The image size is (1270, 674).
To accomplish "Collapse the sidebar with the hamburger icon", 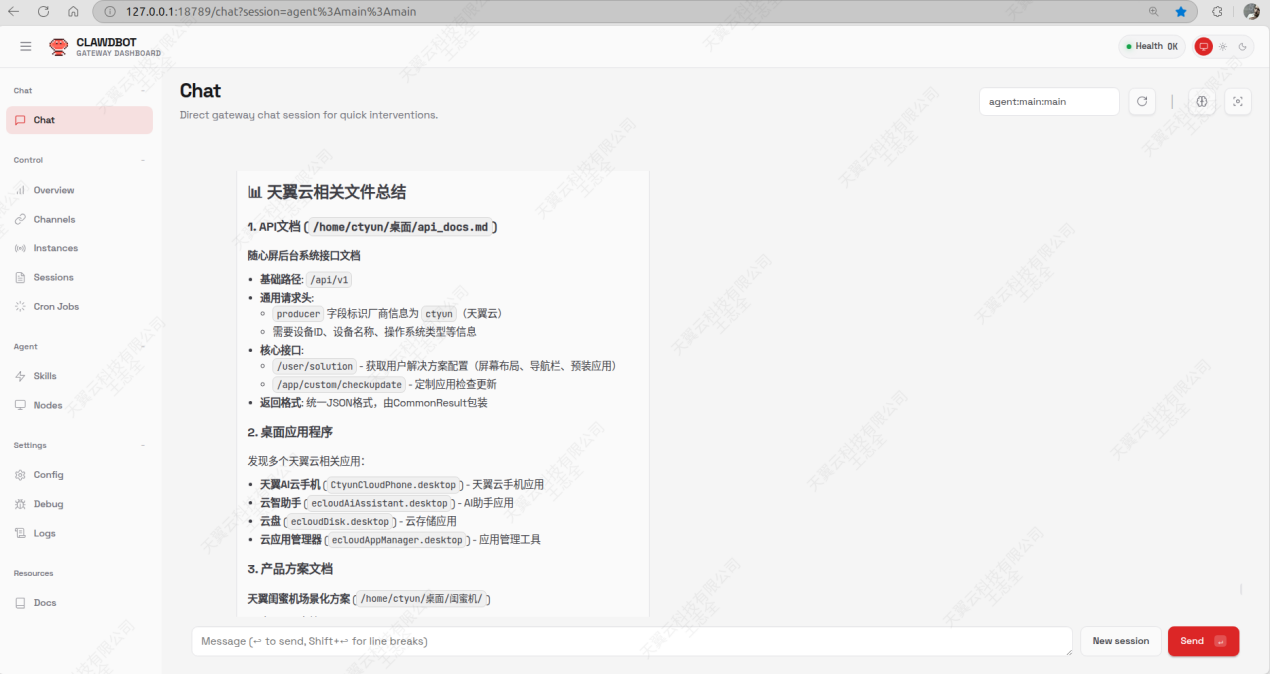I will click(x=25, y=46).
